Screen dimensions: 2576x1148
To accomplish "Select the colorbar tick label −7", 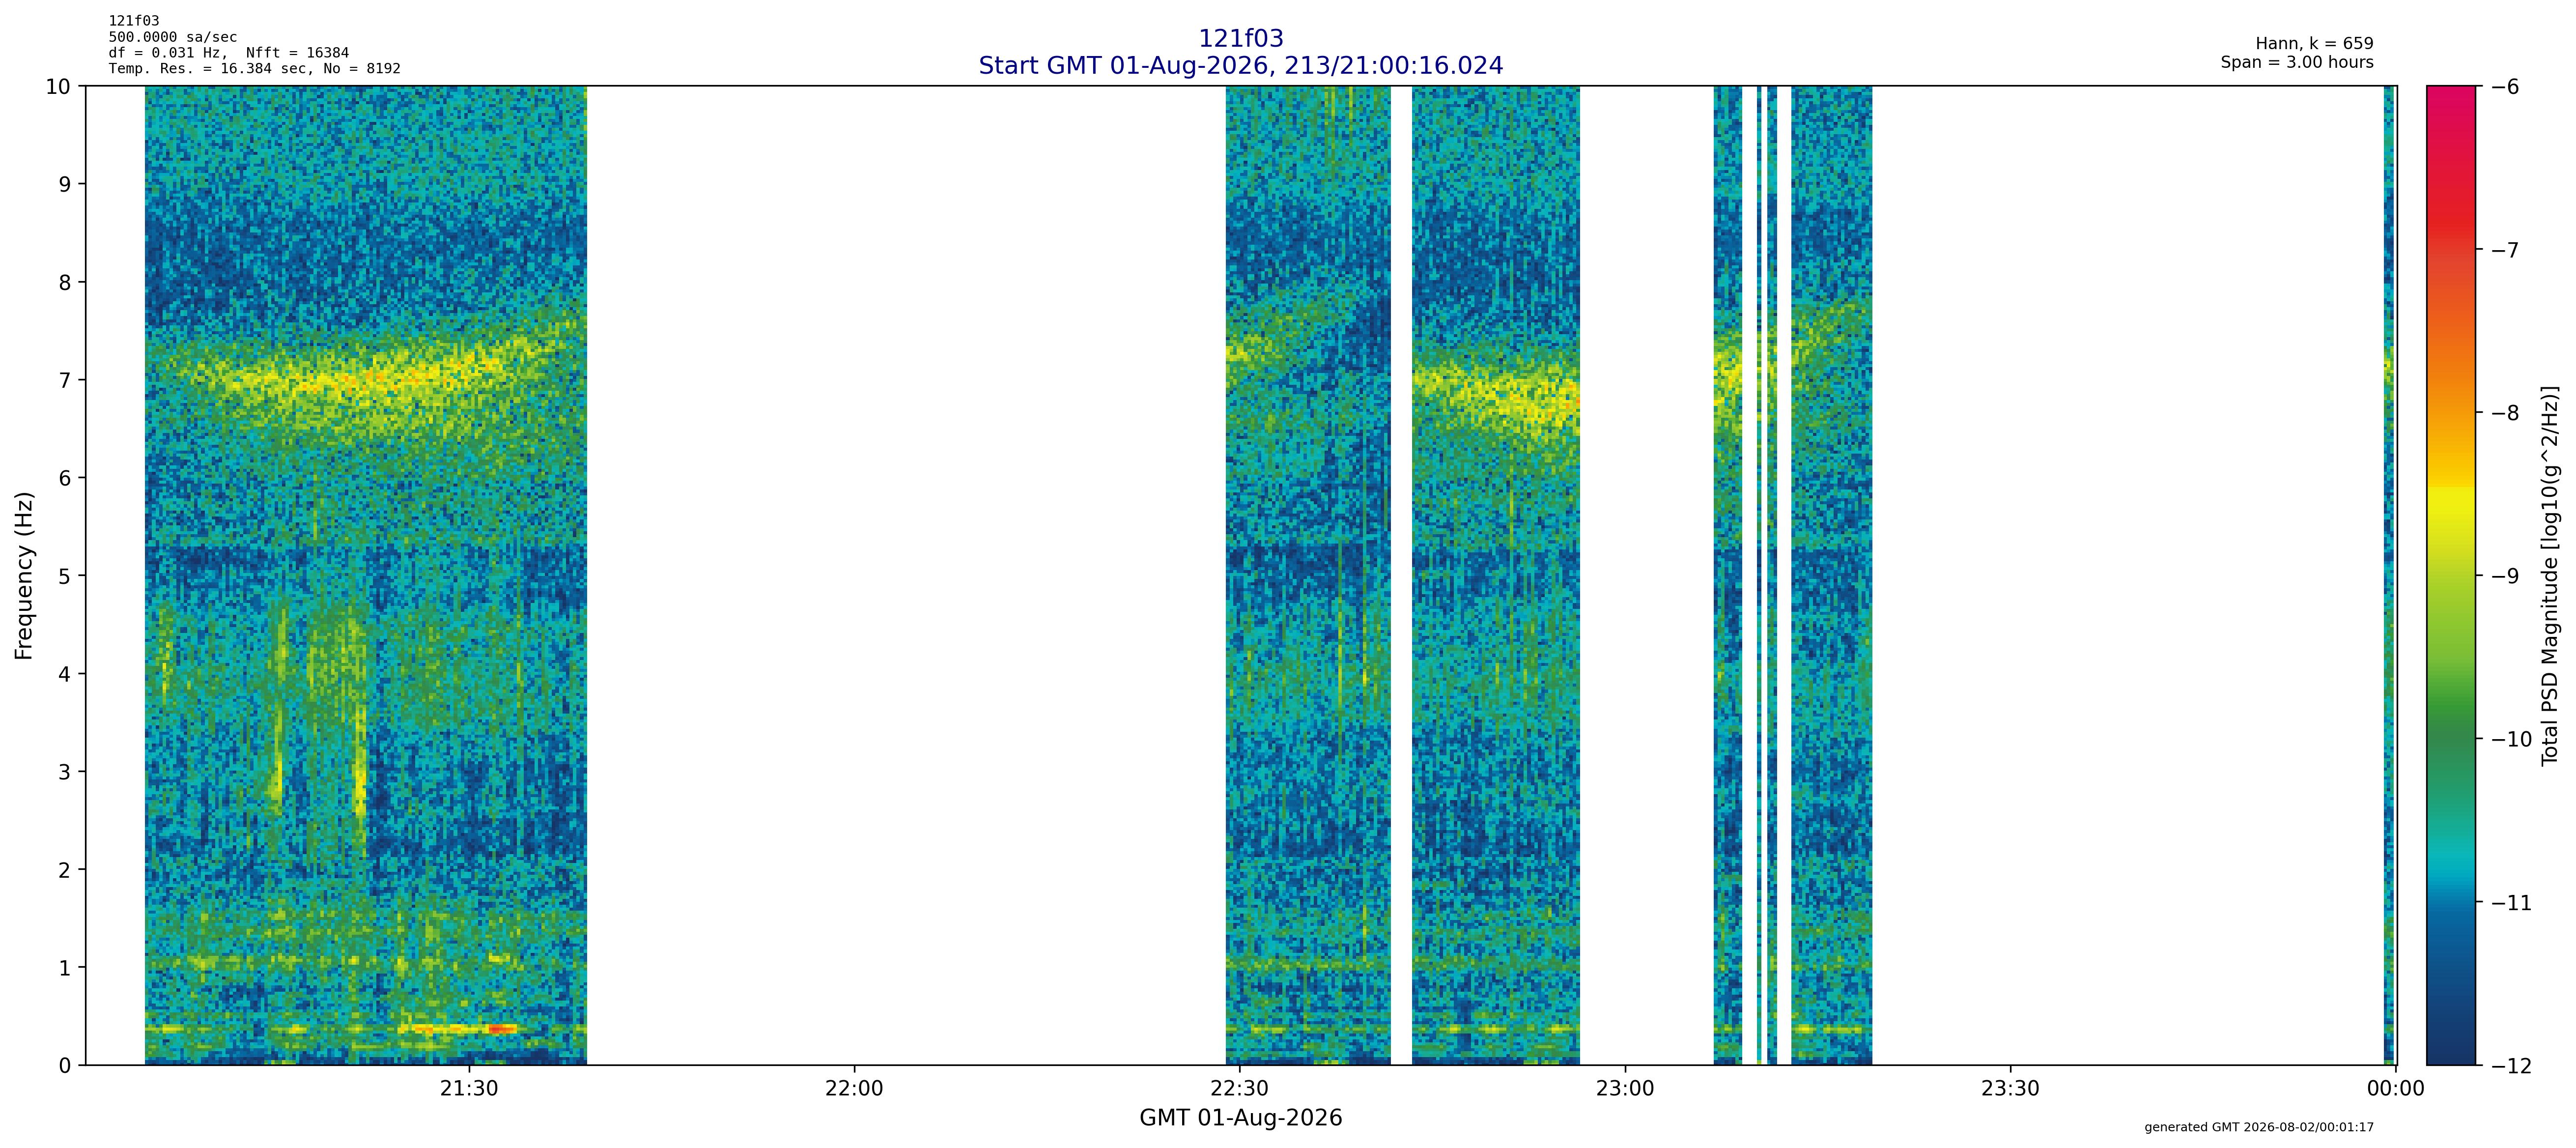I will (x=2504, y=250).
